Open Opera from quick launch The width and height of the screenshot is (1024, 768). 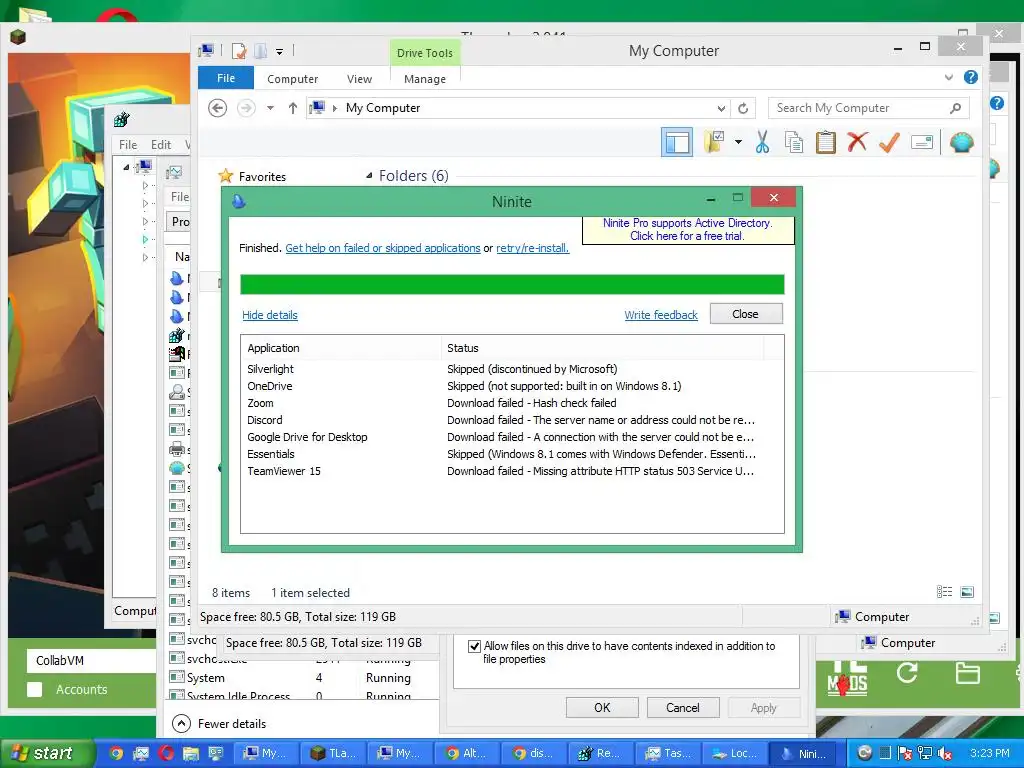(x=166, y=753)
